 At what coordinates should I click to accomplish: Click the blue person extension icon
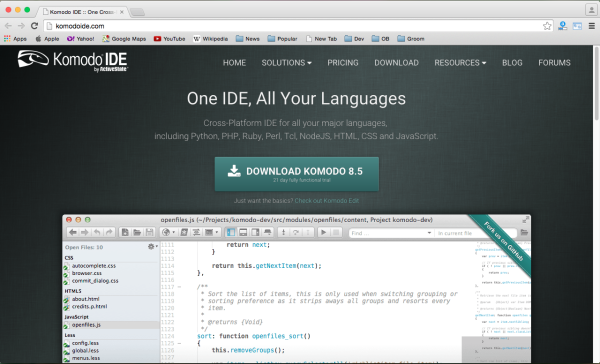point(562,26)
